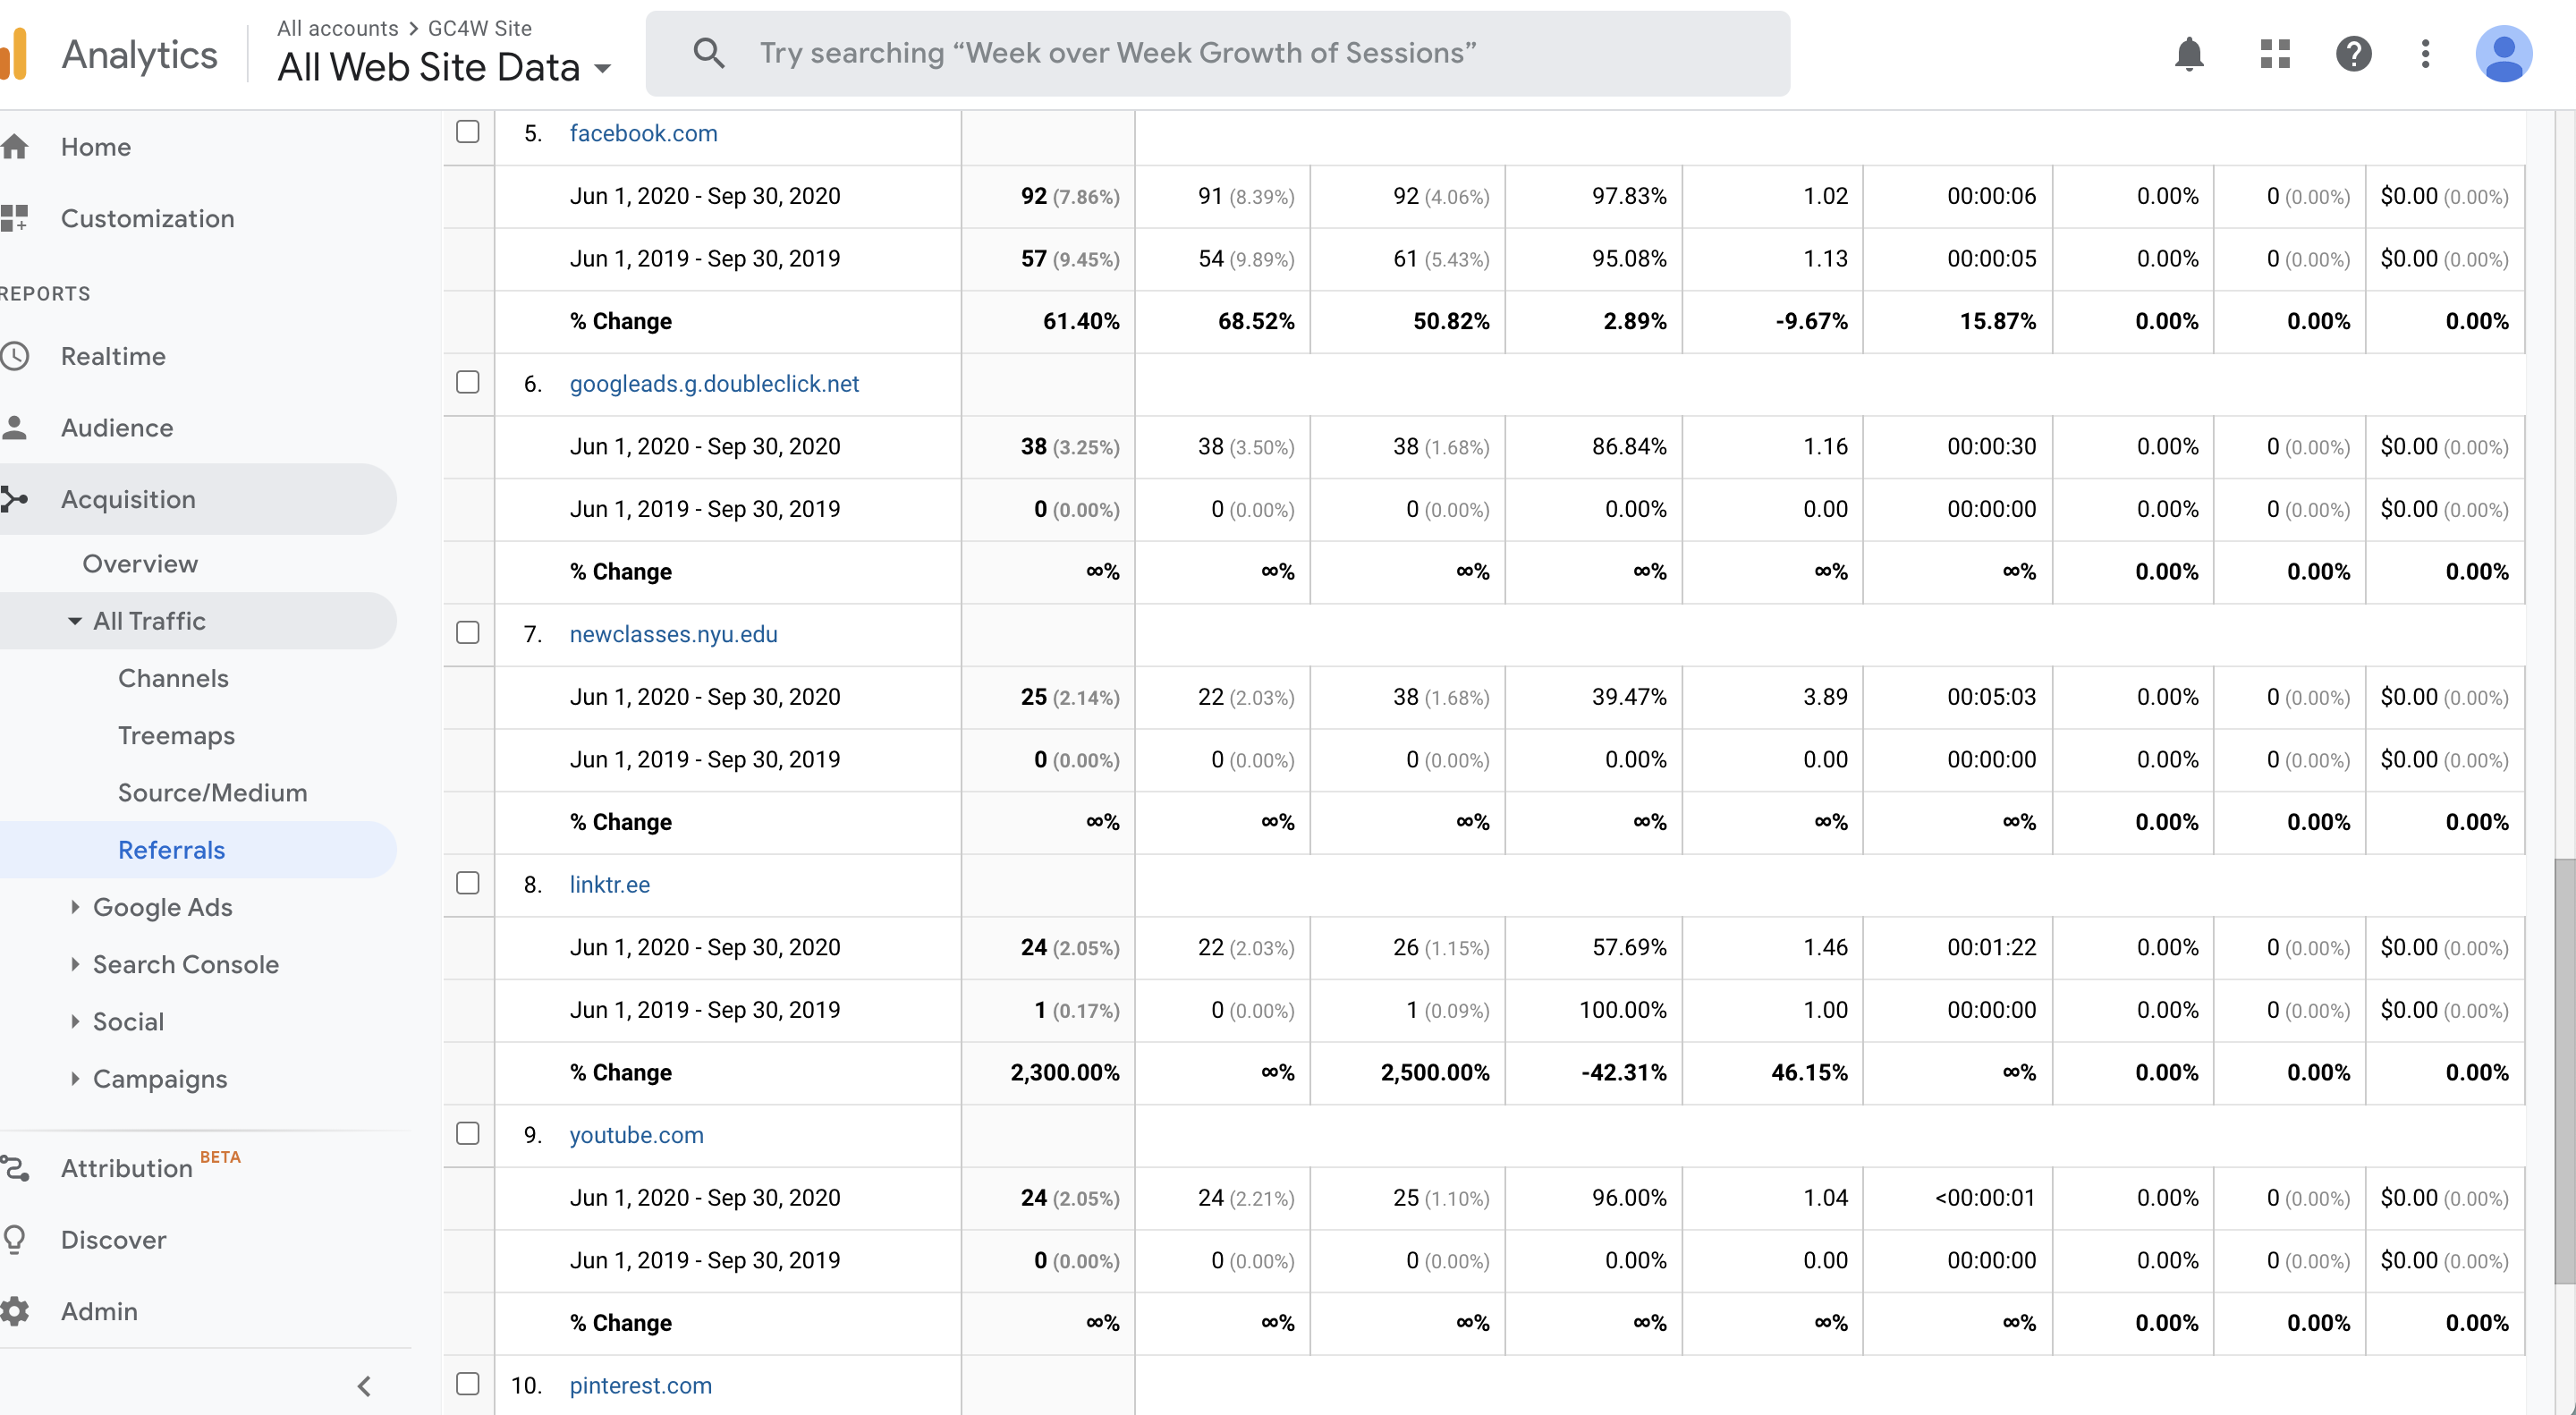Open Admin via the gear icon
Image resolution: width=2576 pixels, height=1415 pixels.
15,1310
